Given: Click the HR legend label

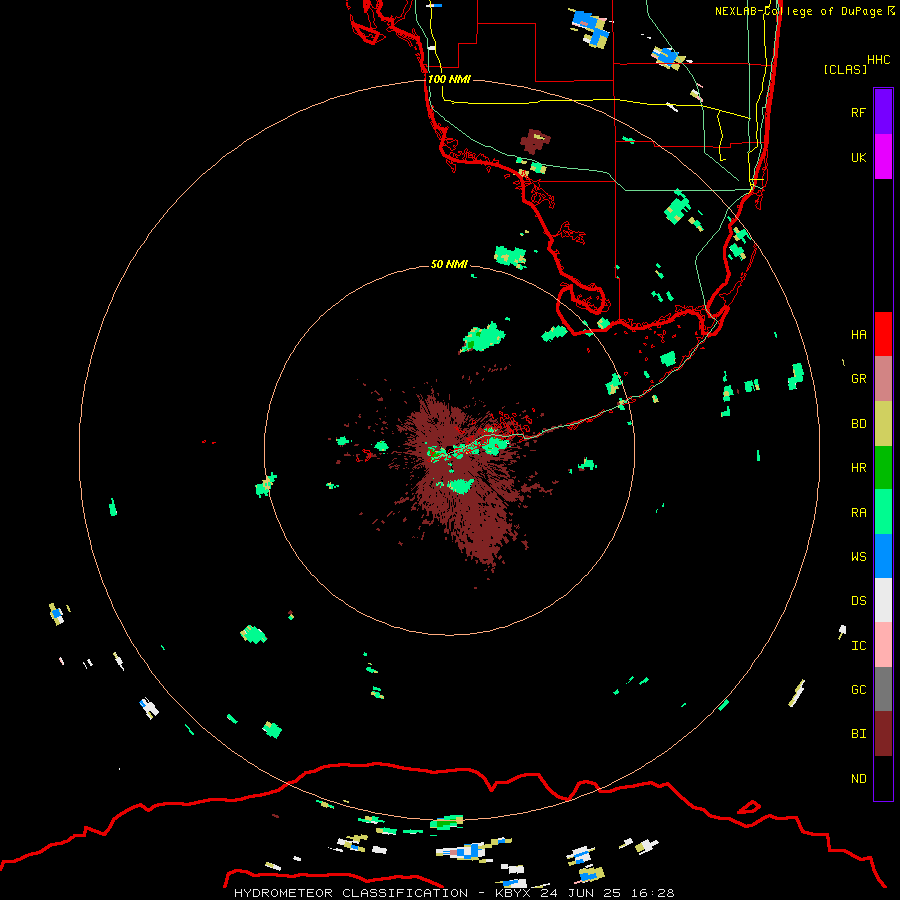Looking at the screenshot, I should (x=858, y=468).
